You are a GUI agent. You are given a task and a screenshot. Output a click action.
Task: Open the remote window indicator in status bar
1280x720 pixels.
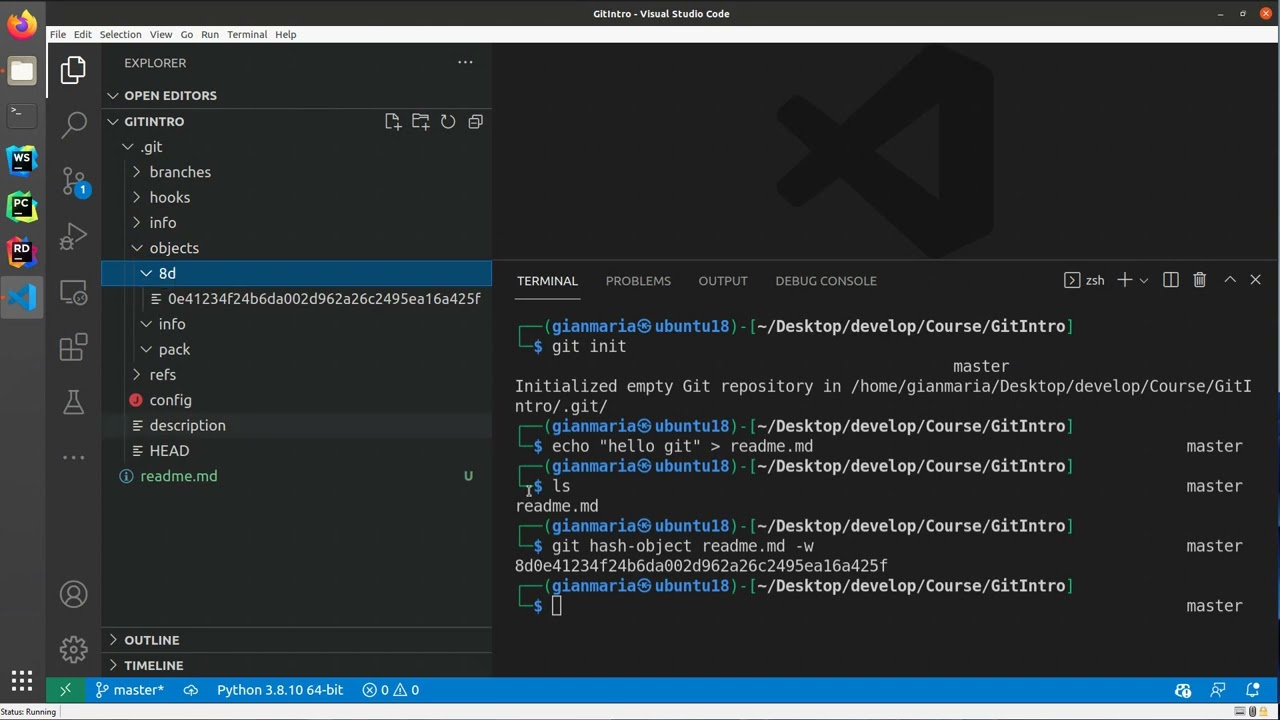click(65, 690)
